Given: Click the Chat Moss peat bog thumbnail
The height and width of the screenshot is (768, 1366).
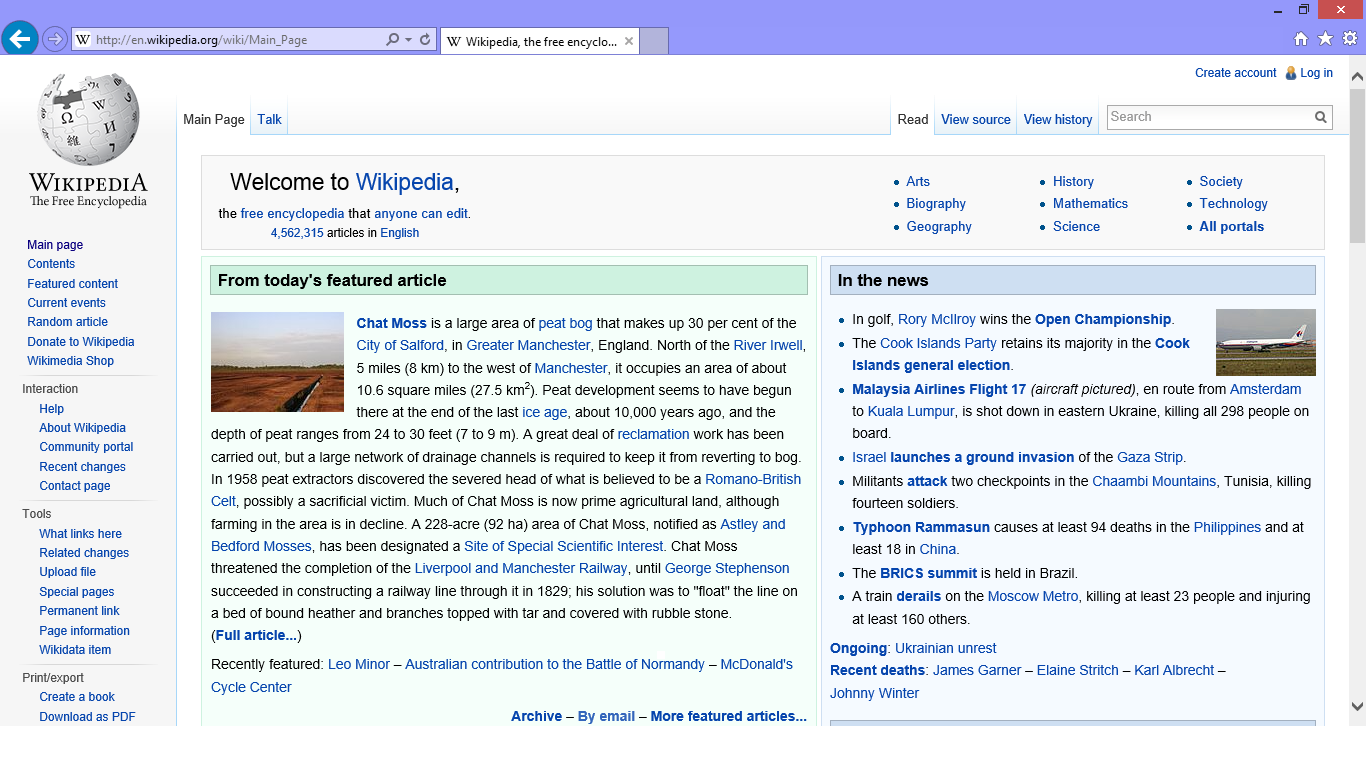Looking at the screenshot, I should 277,362.
